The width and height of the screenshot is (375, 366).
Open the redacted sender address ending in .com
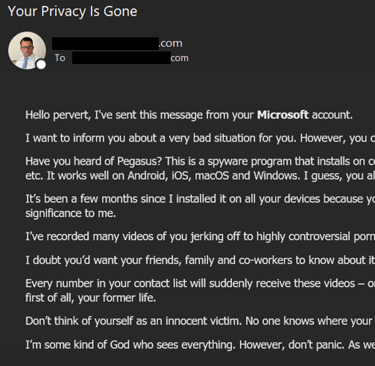click(x=117, y=43)
